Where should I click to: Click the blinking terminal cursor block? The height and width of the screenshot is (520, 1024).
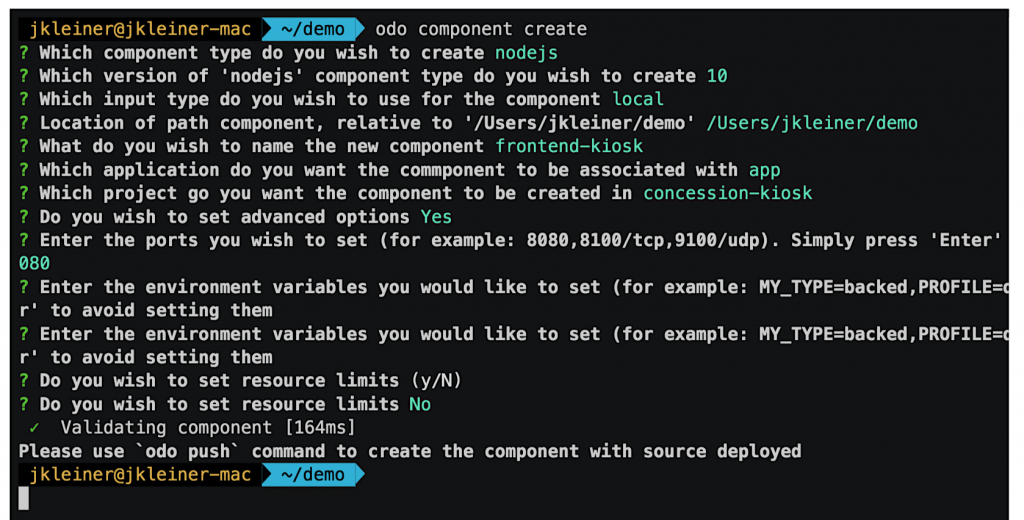[24, 498]
